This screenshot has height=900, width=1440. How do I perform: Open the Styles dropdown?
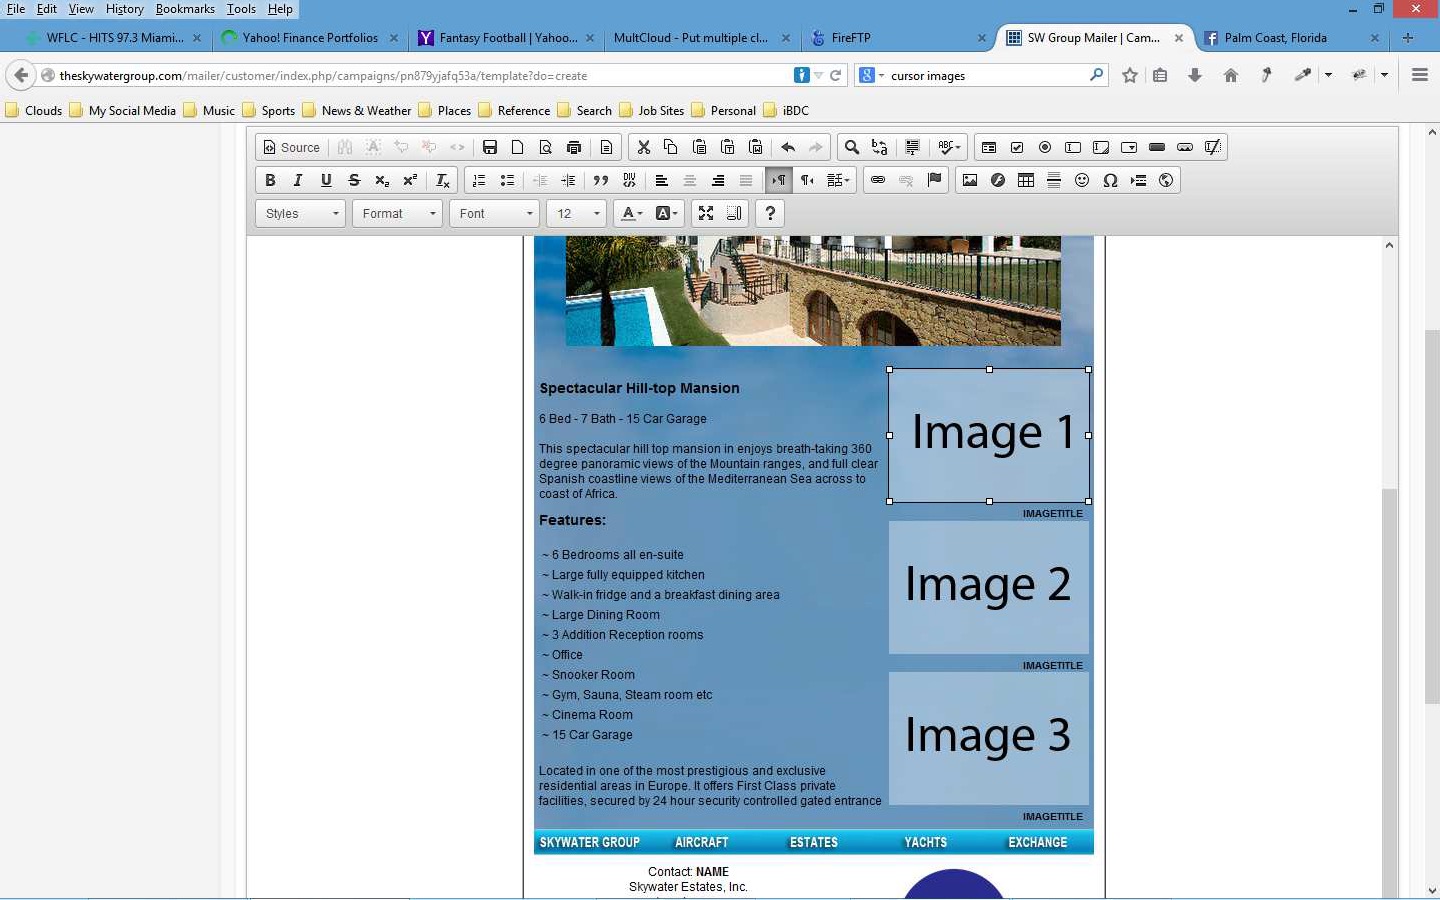click(x=301, y=213)
